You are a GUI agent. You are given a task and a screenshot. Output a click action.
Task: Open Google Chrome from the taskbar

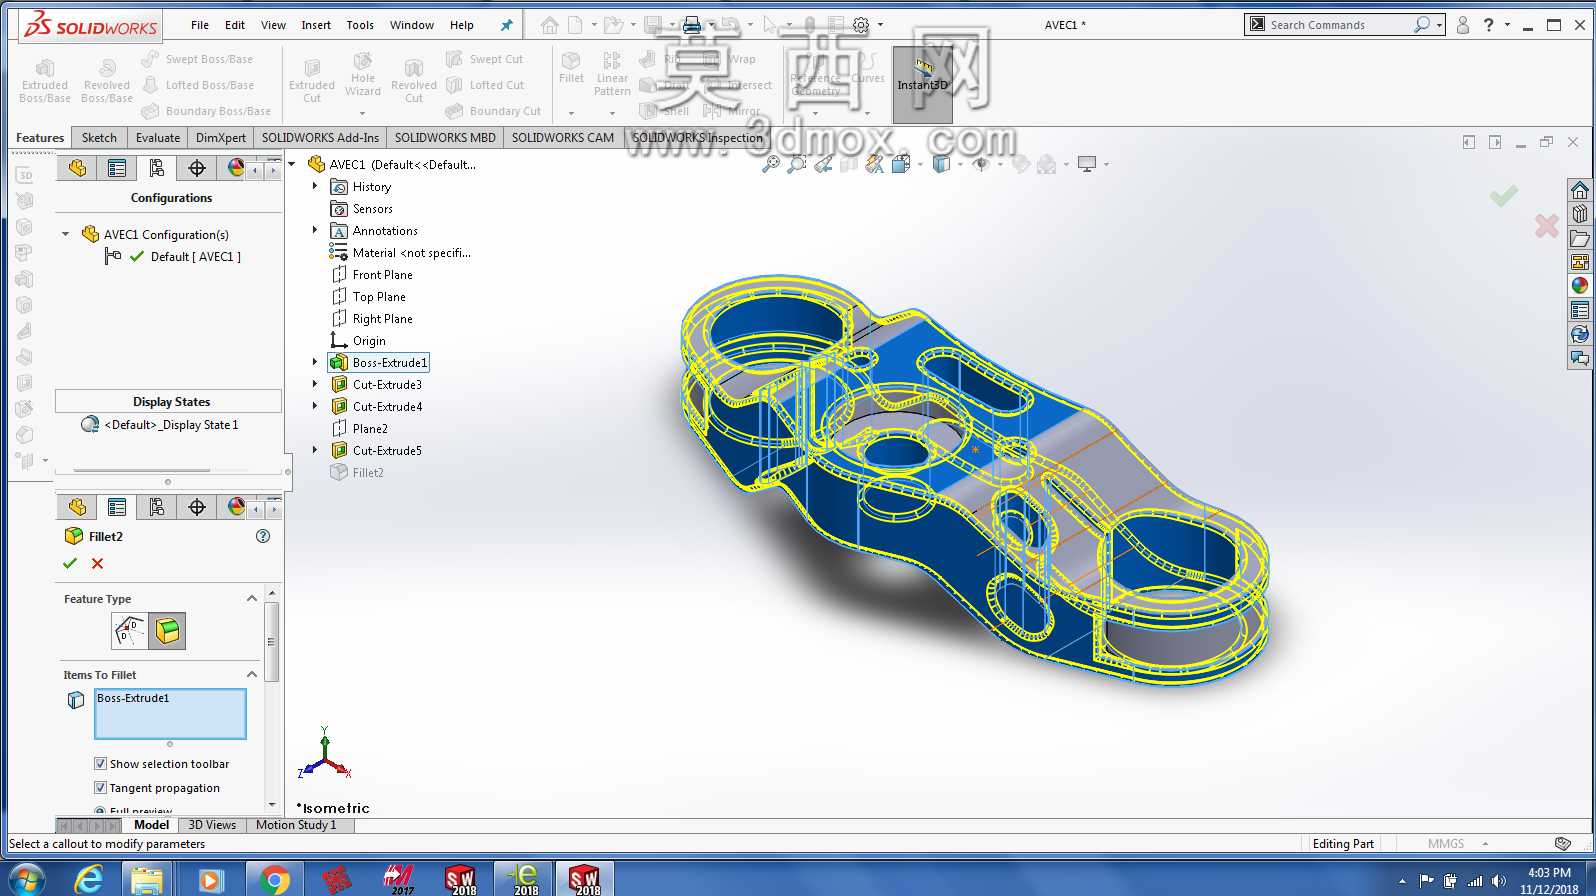273,879
